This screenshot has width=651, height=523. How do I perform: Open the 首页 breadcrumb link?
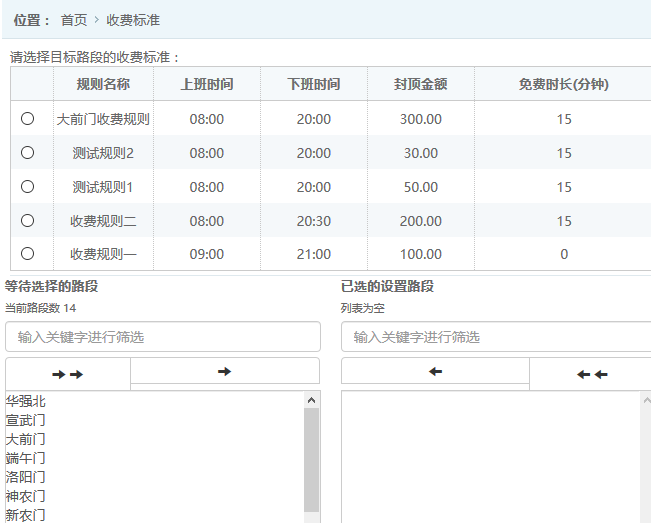tap(74, 20)
